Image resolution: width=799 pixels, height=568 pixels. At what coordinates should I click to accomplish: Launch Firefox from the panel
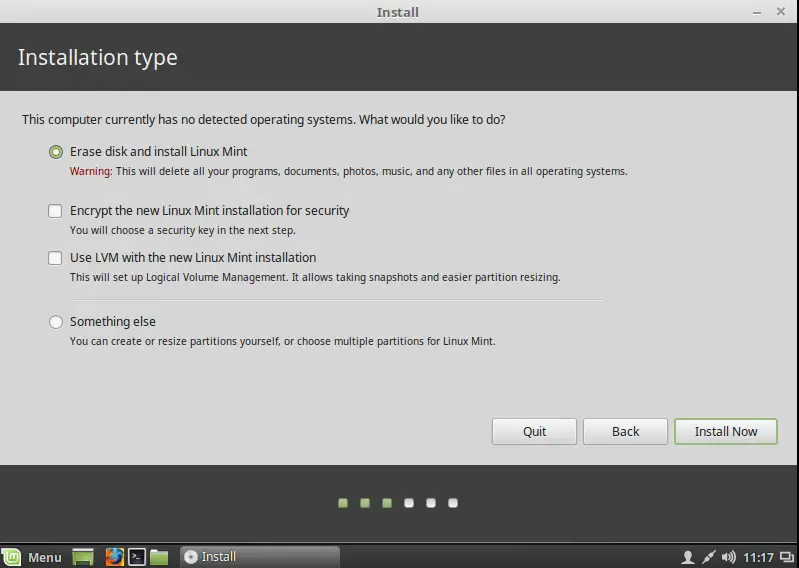coord(115,557)
